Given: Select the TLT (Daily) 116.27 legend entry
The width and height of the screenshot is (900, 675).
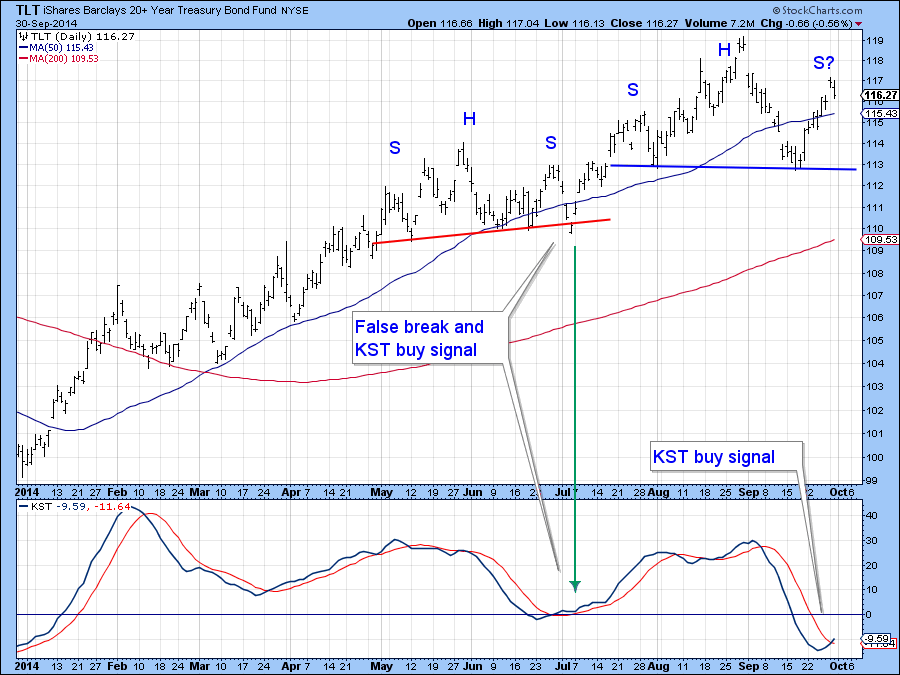Looking at the screenshot, I should point(83,37).
